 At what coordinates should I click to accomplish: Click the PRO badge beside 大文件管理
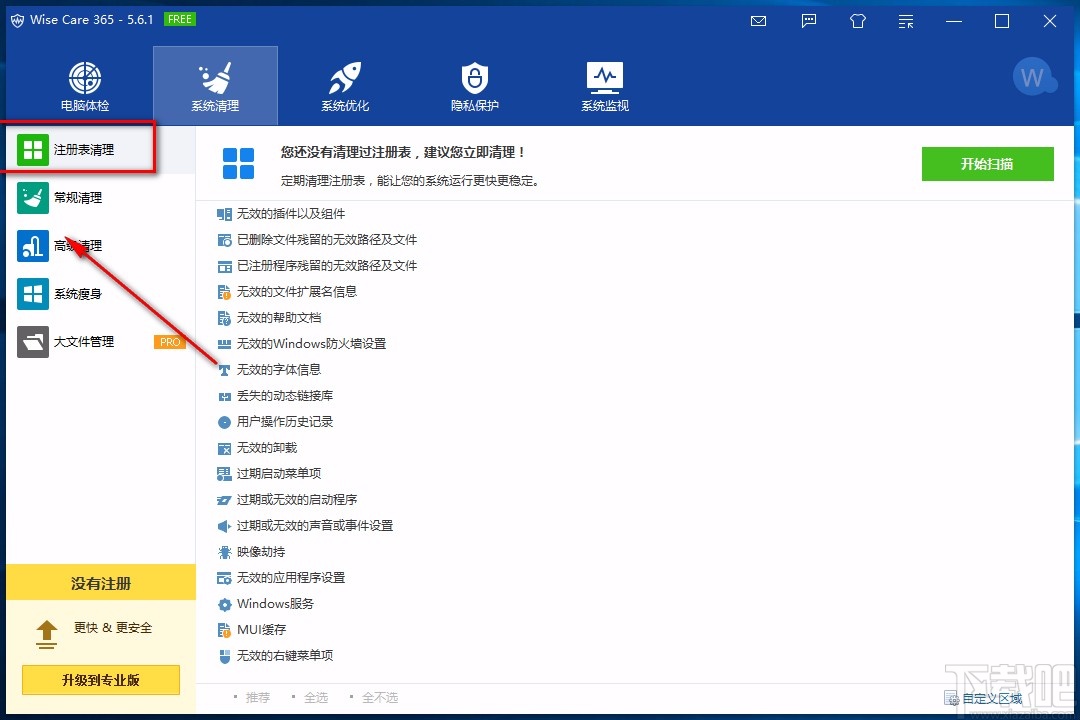pos(169,342)
